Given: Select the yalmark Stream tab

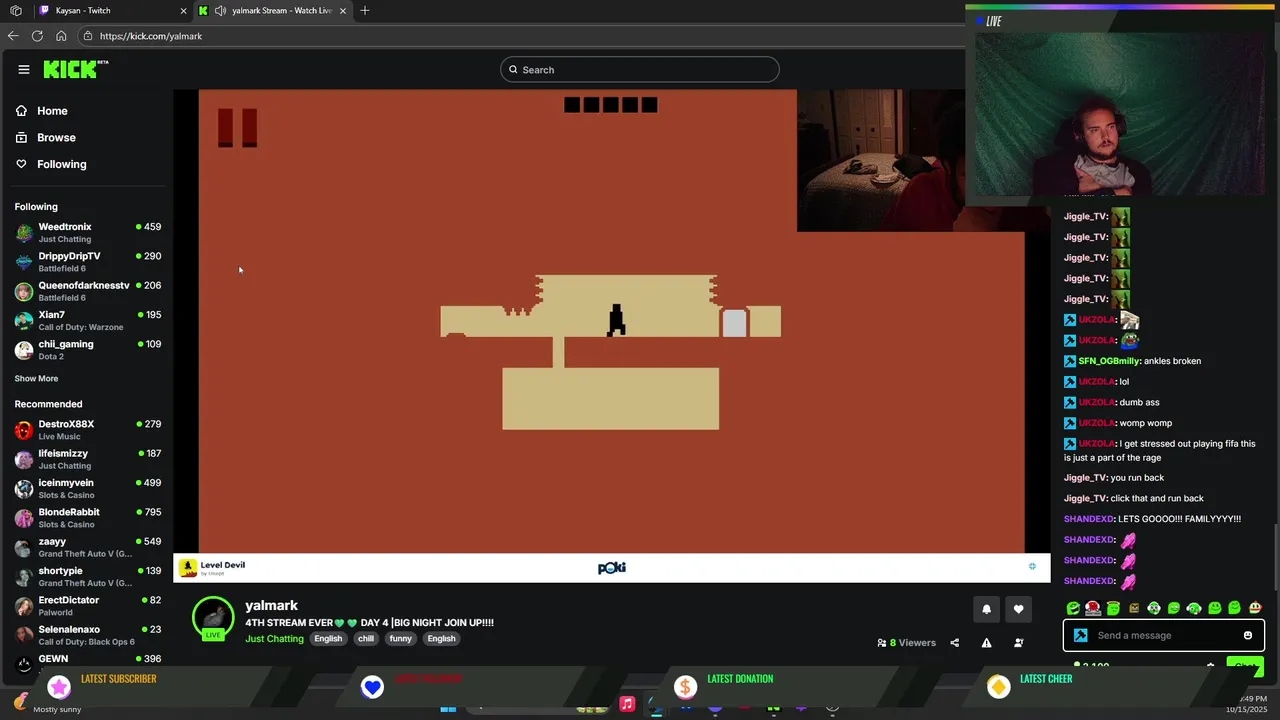Looking at the screenshot, I should click(273, 10).
